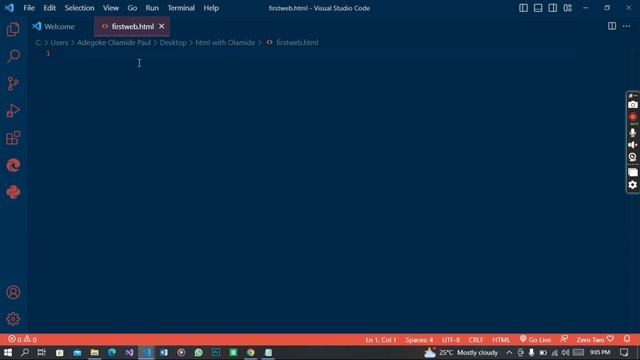
Task: Click the VS Code logo icon in the title bar
Action: 9,8
